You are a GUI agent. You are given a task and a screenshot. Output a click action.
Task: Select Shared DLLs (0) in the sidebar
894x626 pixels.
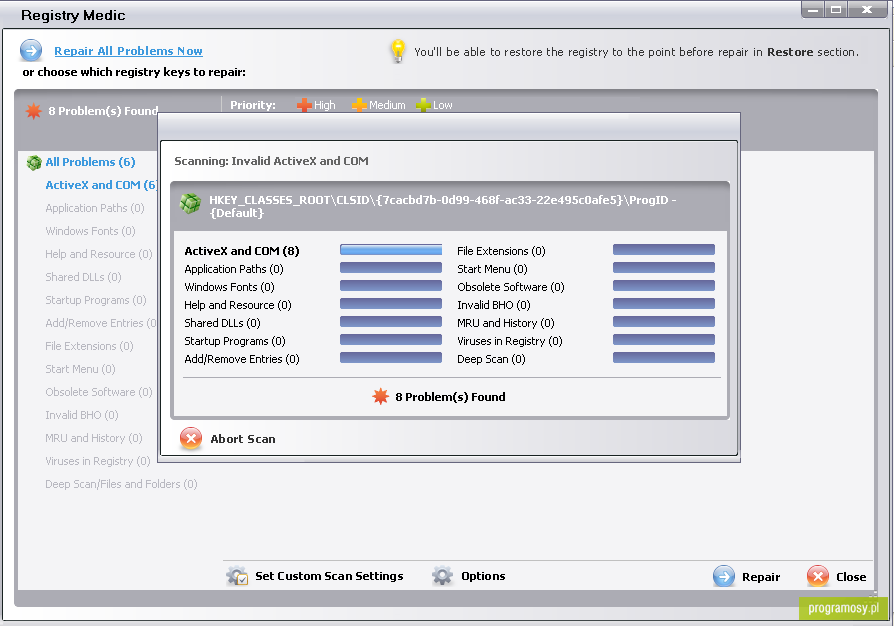(83, 277)
